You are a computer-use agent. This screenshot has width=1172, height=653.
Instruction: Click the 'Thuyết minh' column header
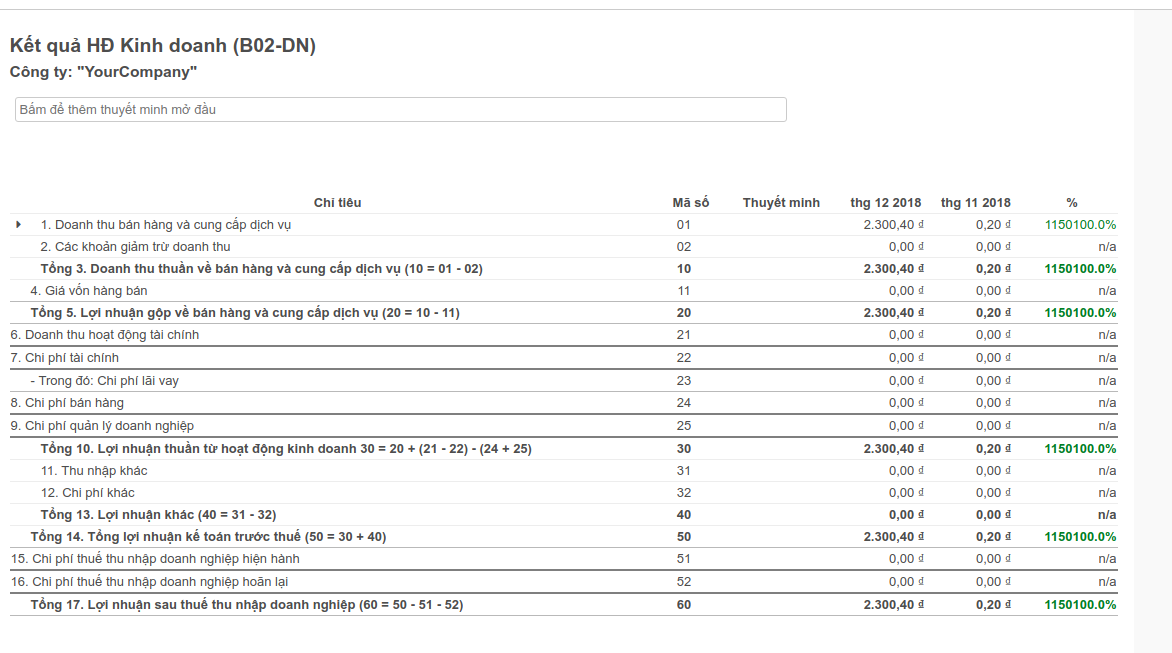tap(781, 202)
